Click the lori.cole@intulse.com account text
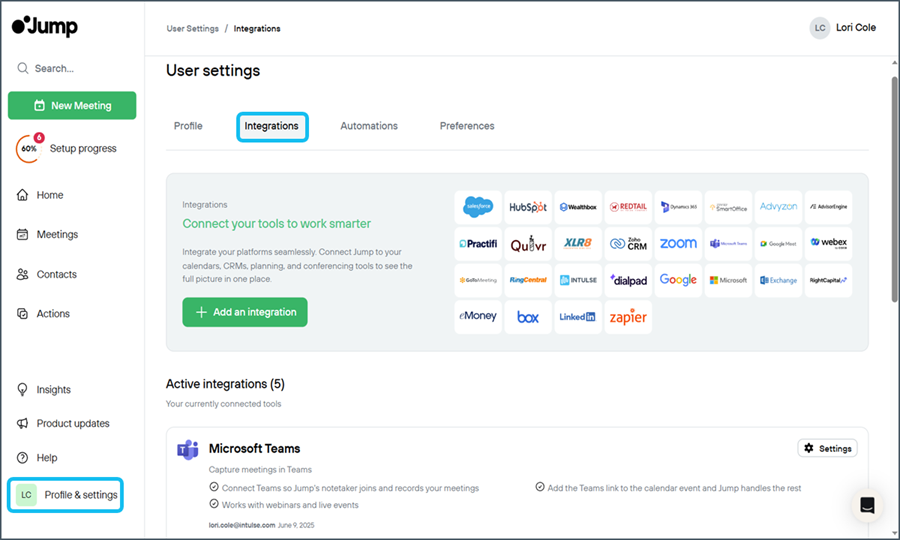This screenshot has width=900, height=540. click(x=242, y=525)
